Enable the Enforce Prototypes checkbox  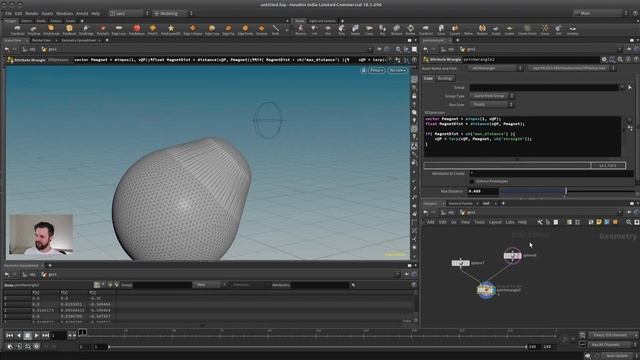[472, 181]
